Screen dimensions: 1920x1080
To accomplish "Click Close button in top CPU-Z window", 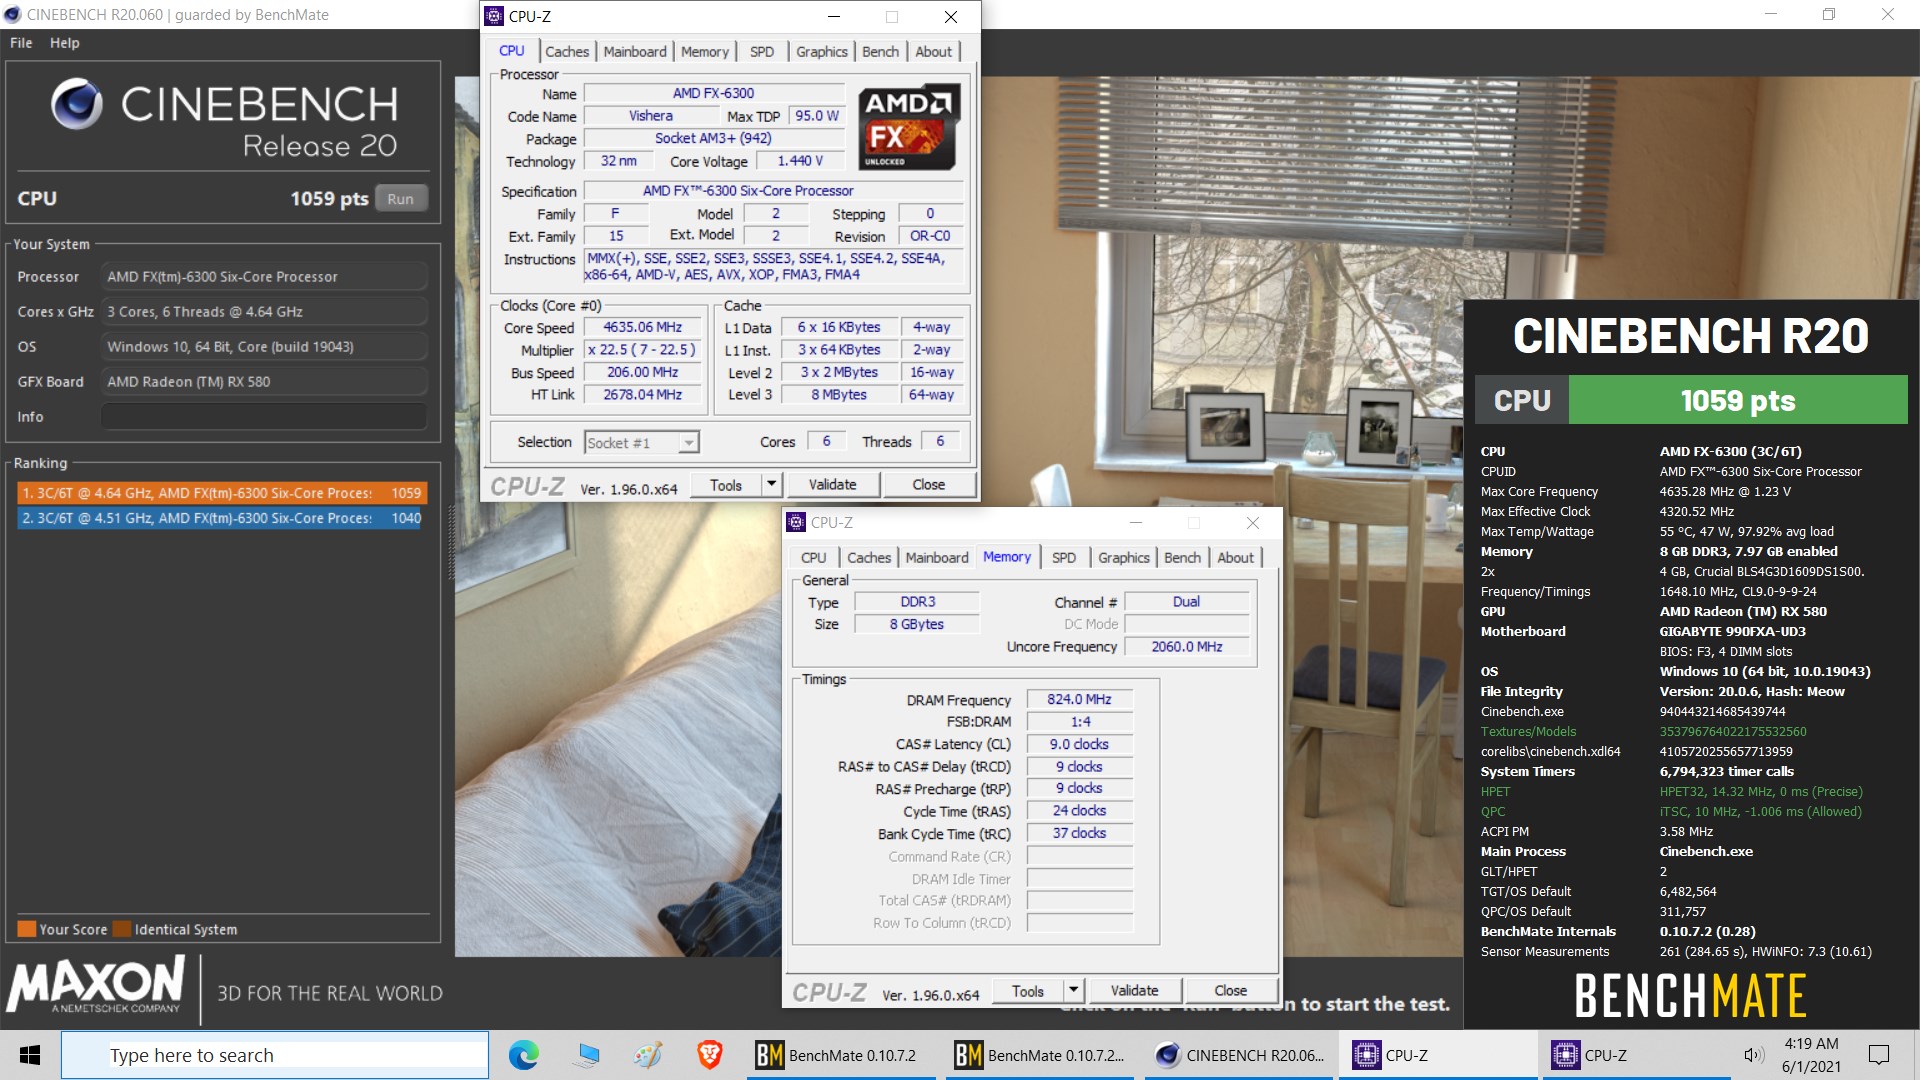I will pos(928,485).
